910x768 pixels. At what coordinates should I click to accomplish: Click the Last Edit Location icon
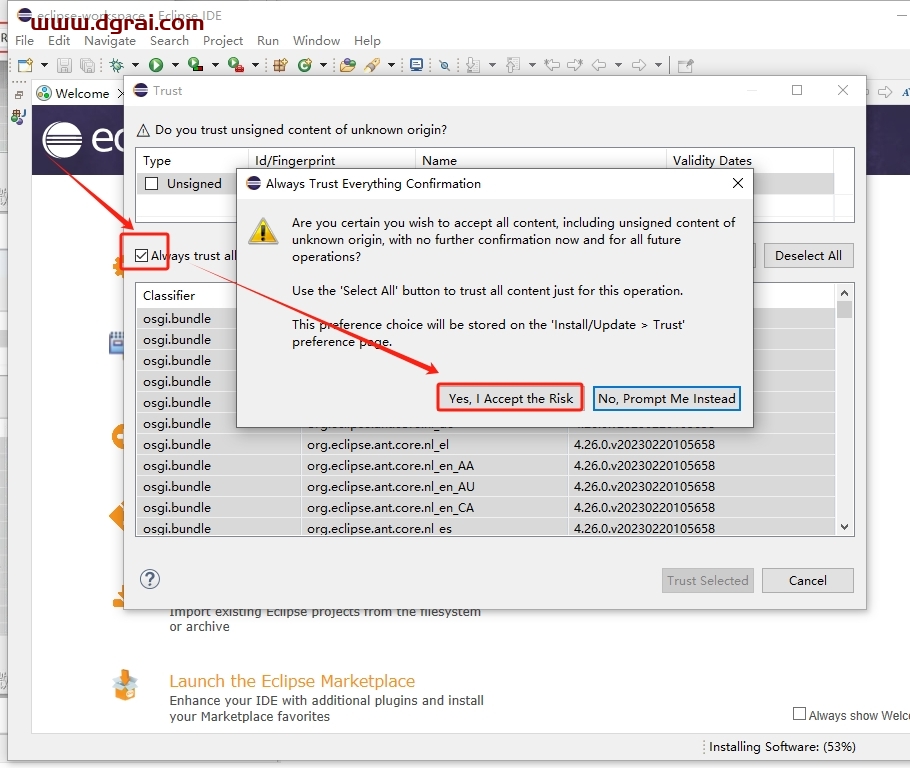[552, 65]
